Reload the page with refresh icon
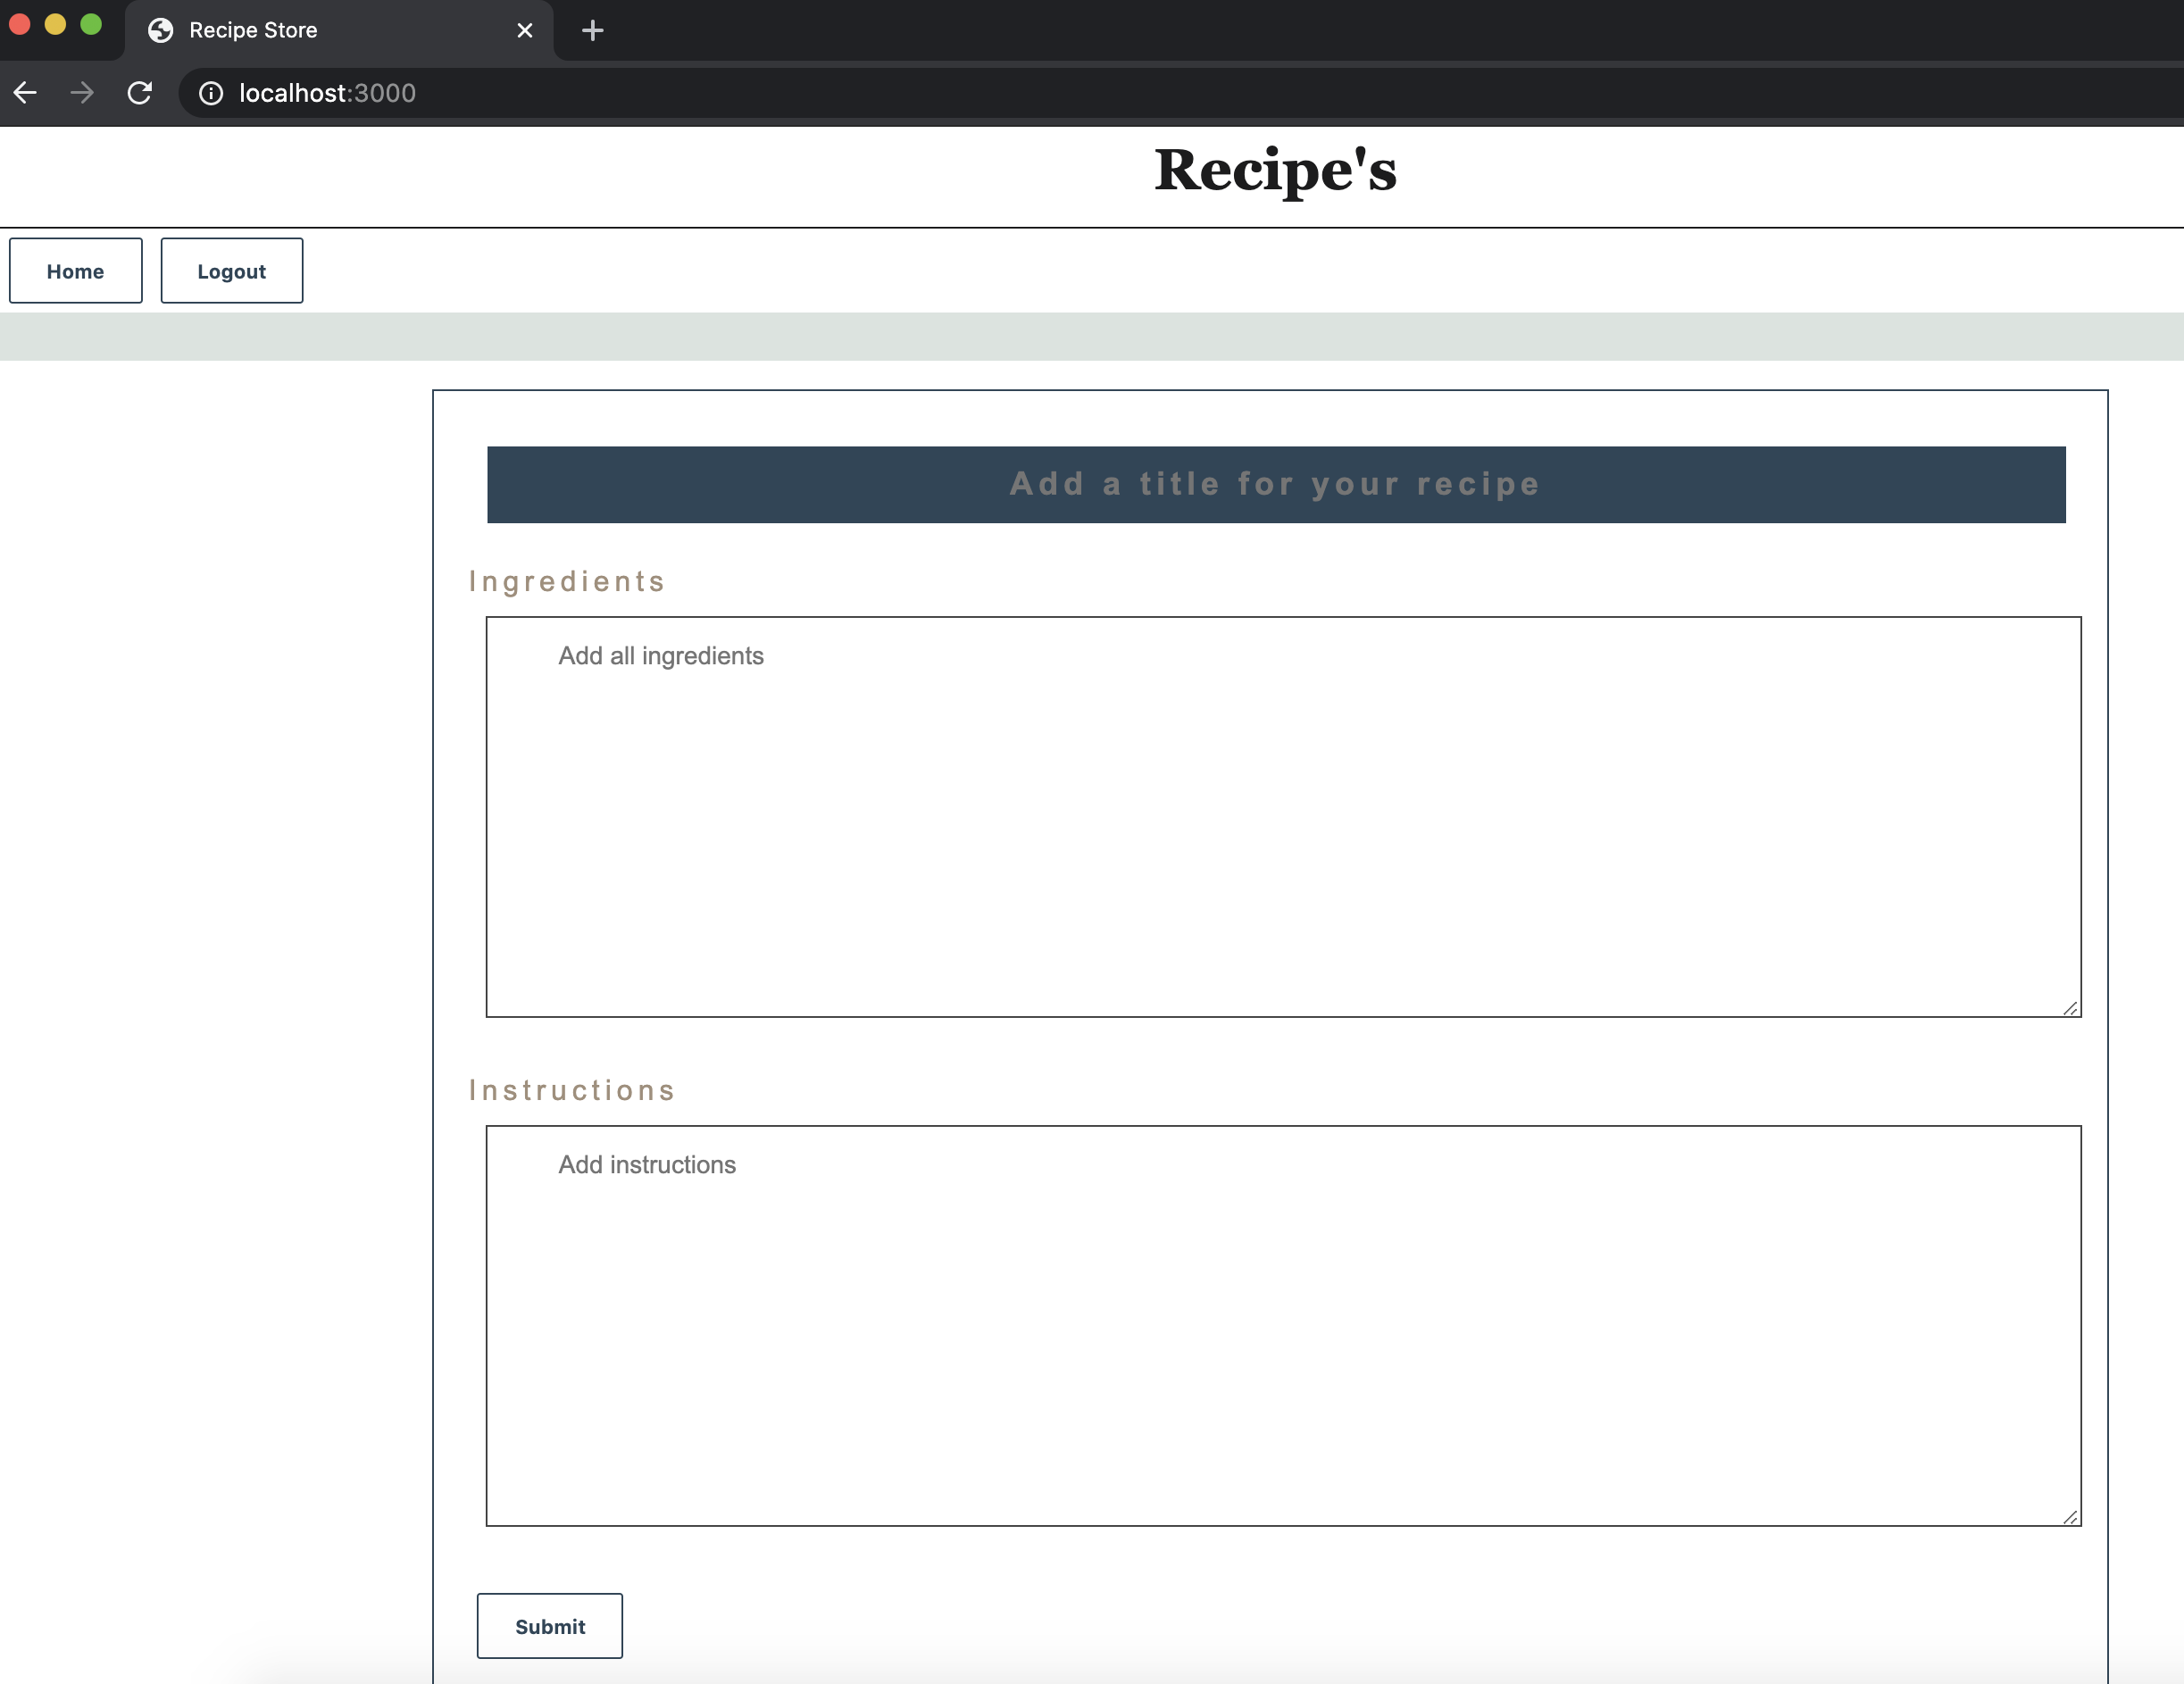Image resolution: width=2184 pixels, height=1684 pixels. 140,93
